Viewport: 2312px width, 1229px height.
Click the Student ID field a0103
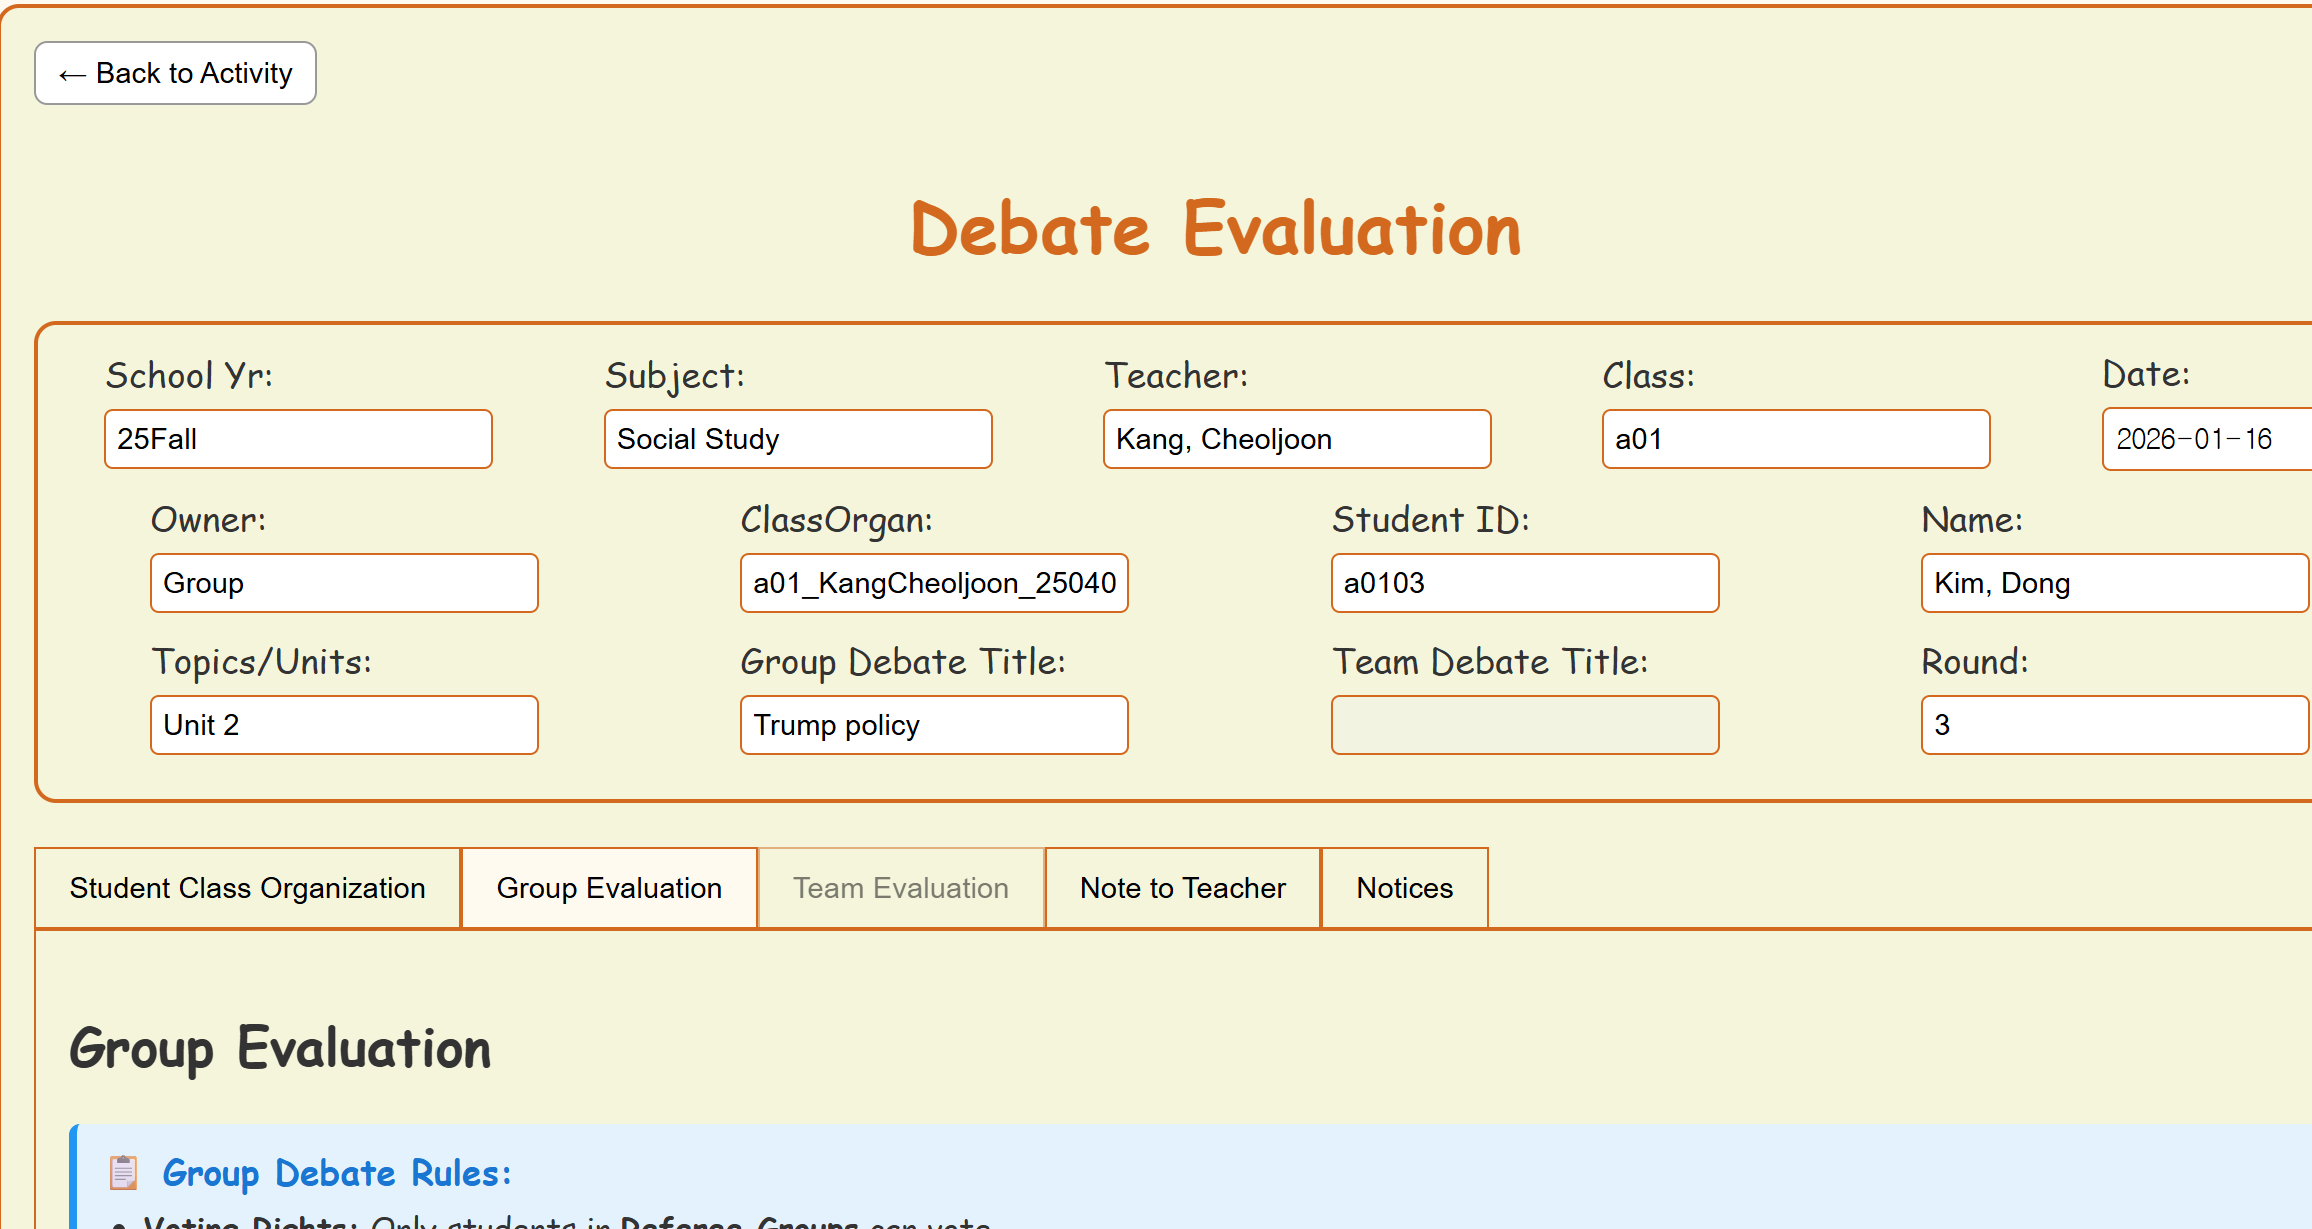1525,583
